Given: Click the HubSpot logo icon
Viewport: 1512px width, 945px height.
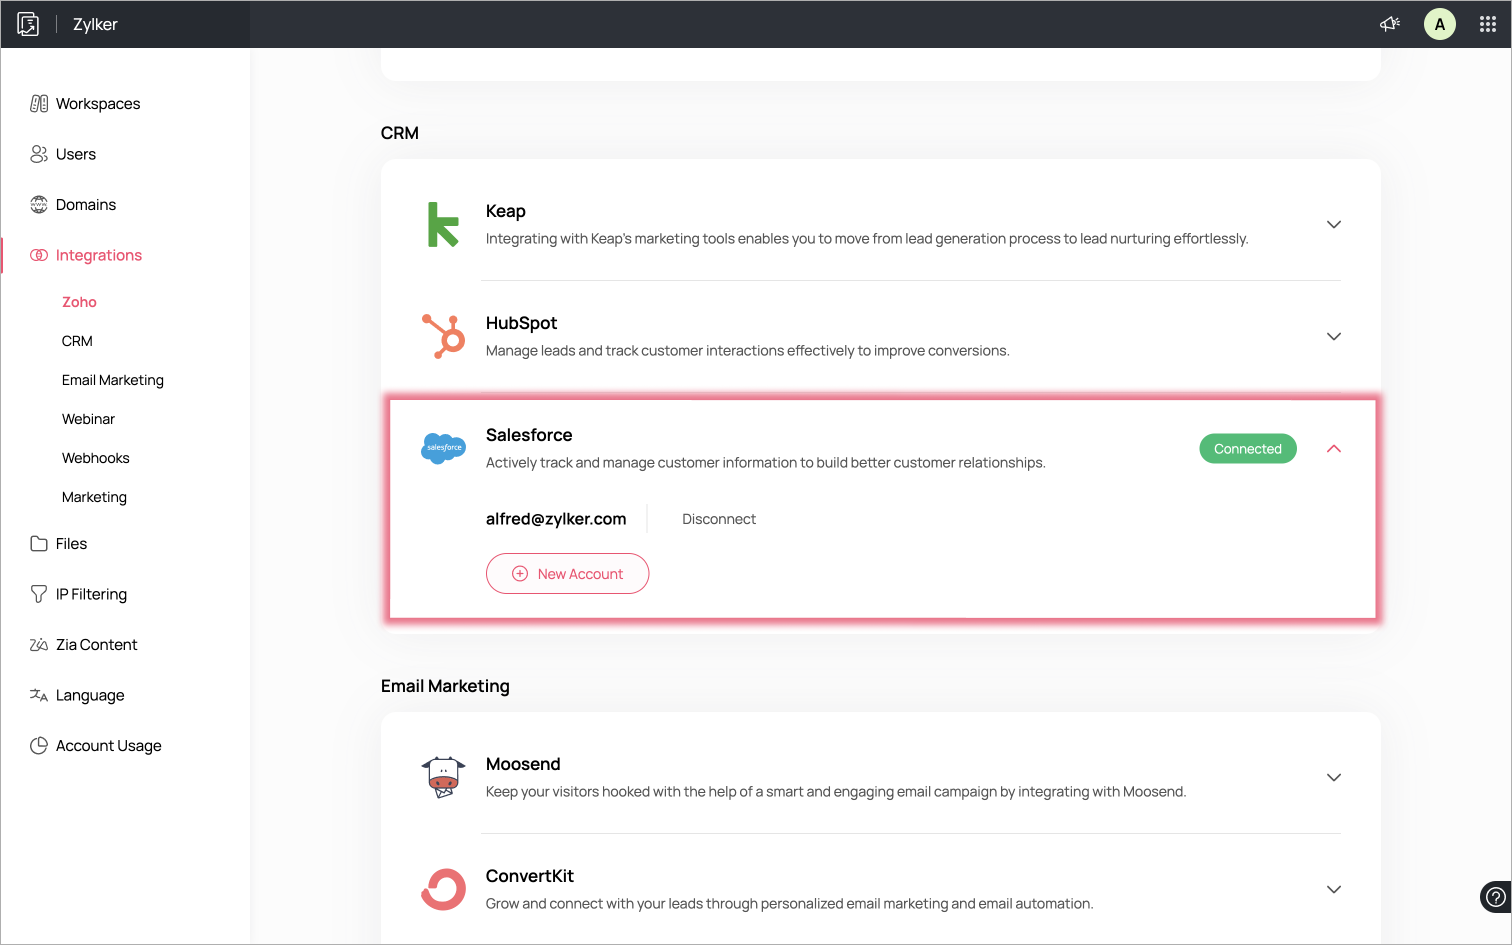Looking at the screenshot, I should coord(443,336).
